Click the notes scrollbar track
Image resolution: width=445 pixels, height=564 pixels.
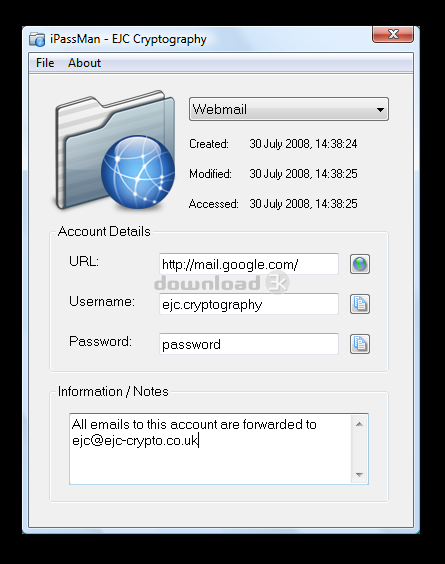pyautogui.click(x=359, y=449)
